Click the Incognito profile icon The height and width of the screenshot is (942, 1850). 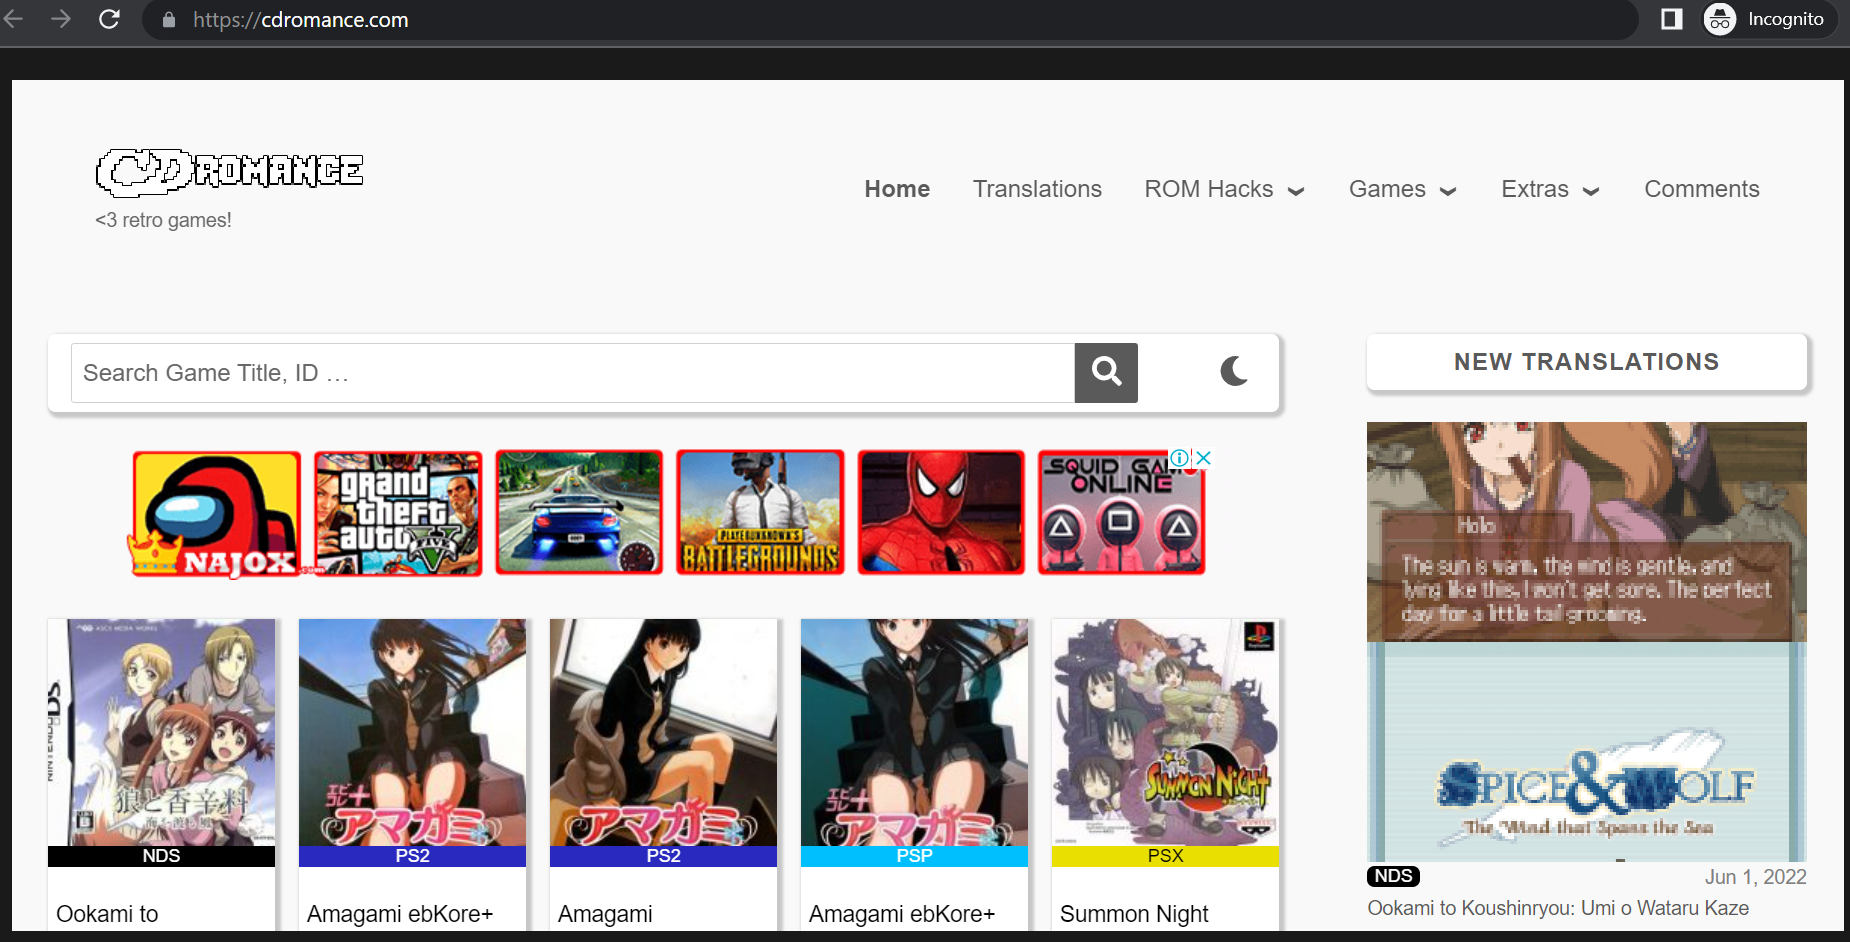[1720, 19]
